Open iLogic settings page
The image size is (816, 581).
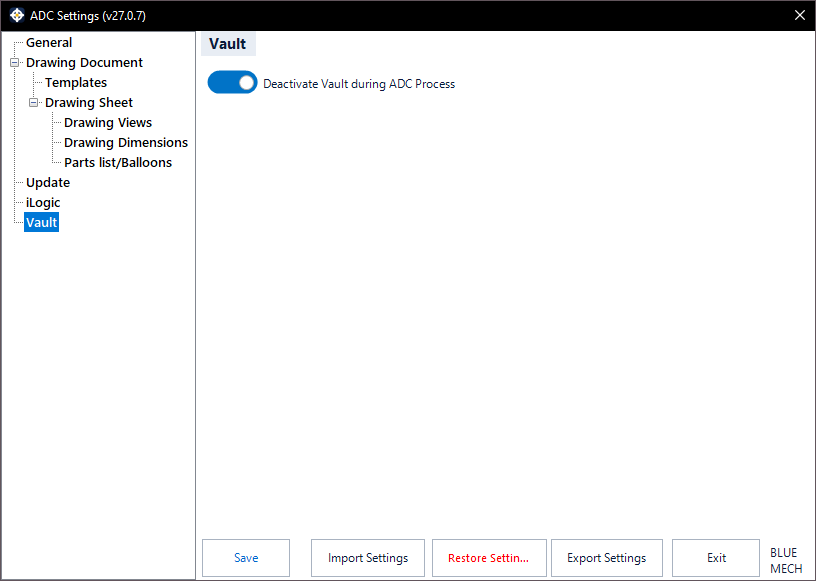click(43, 203)
